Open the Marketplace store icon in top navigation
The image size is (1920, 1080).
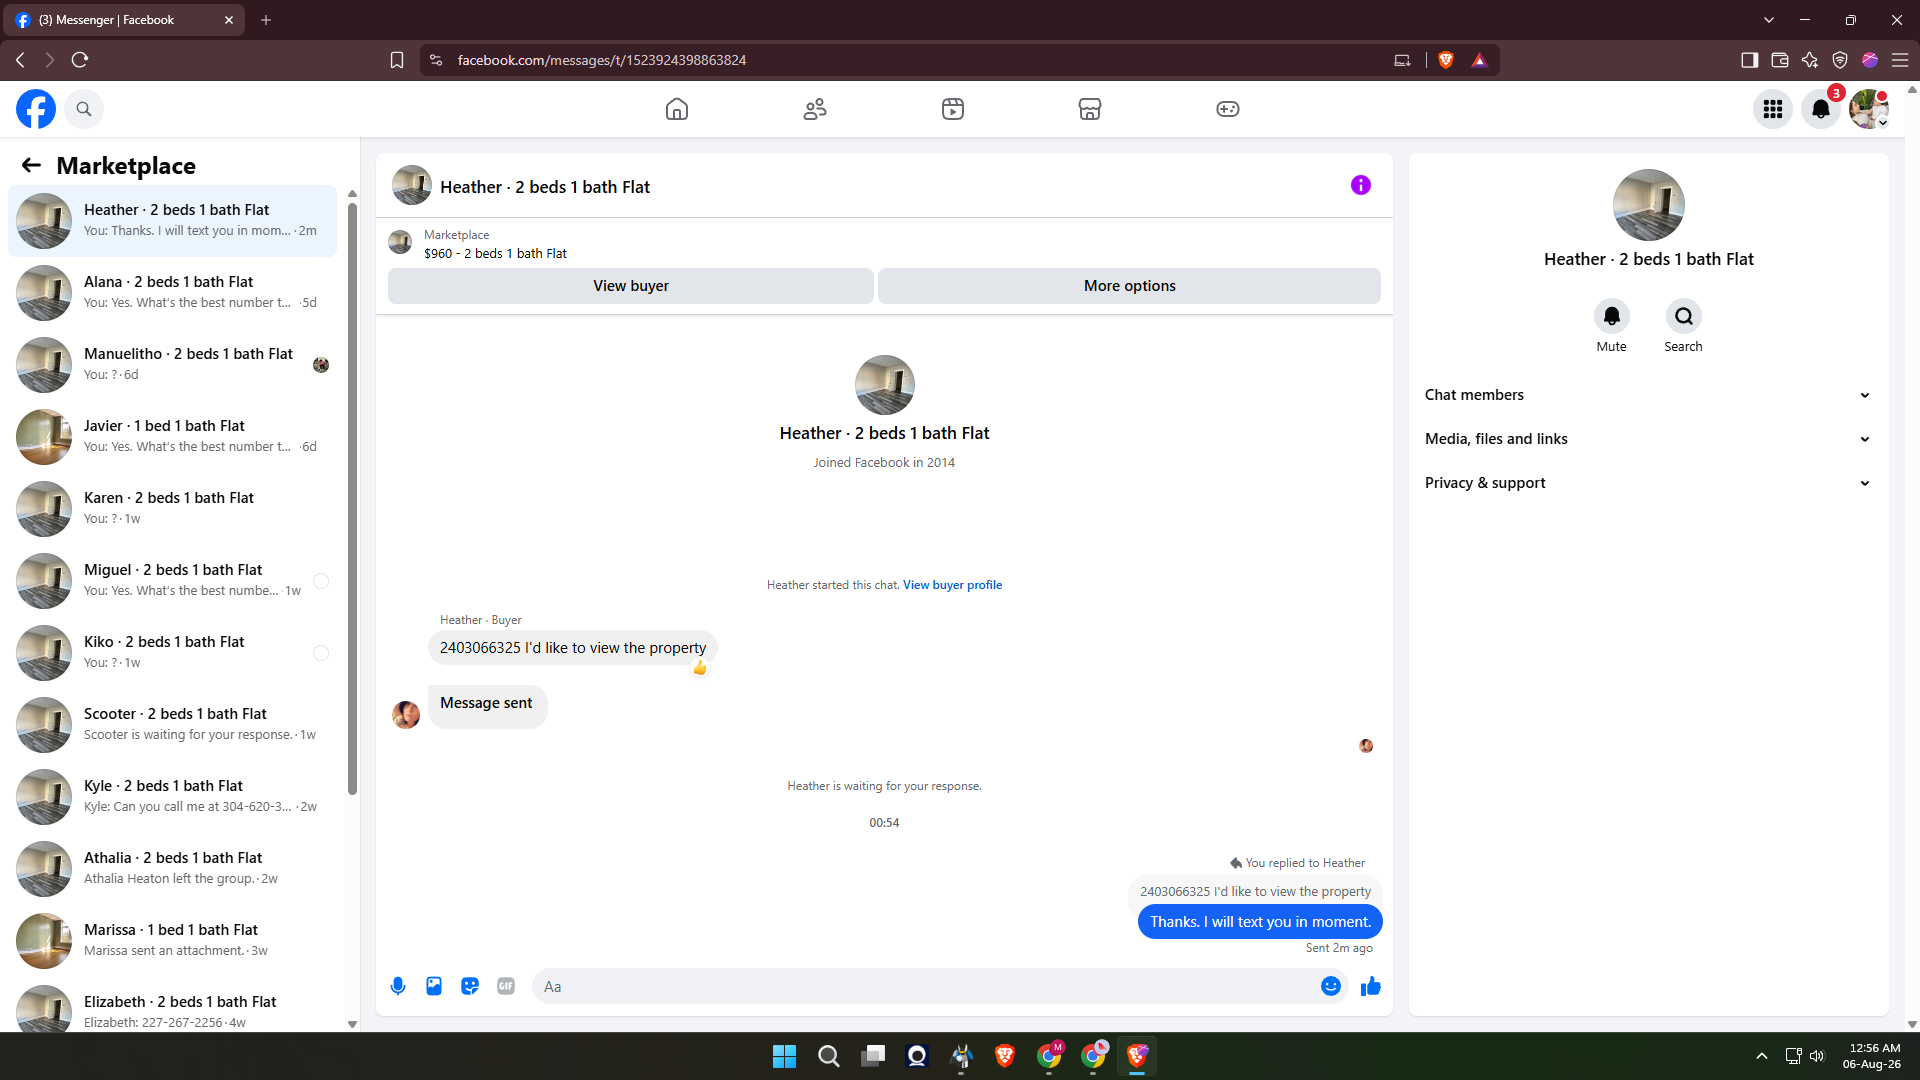[x=1090, y=109]
